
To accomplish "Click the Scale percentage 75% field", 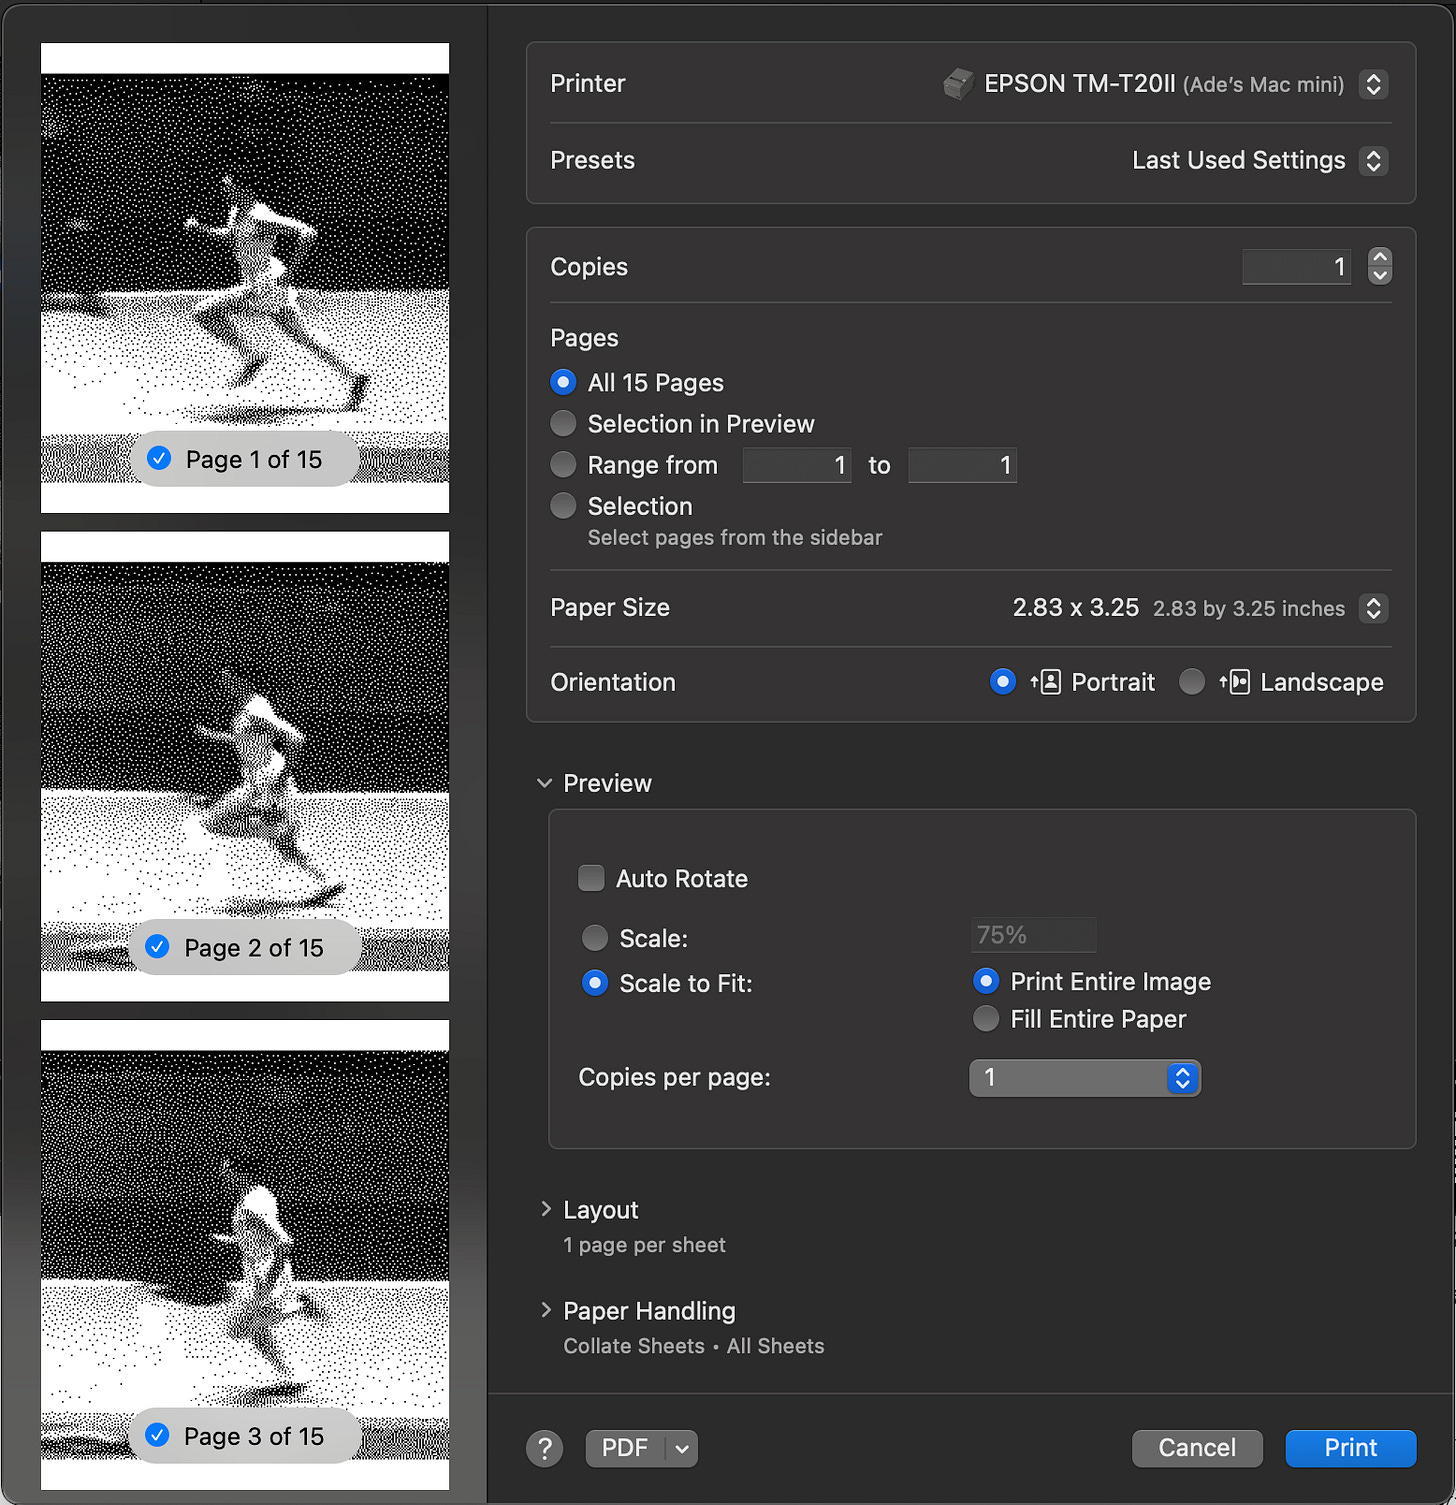I will tap(1034, 935).
